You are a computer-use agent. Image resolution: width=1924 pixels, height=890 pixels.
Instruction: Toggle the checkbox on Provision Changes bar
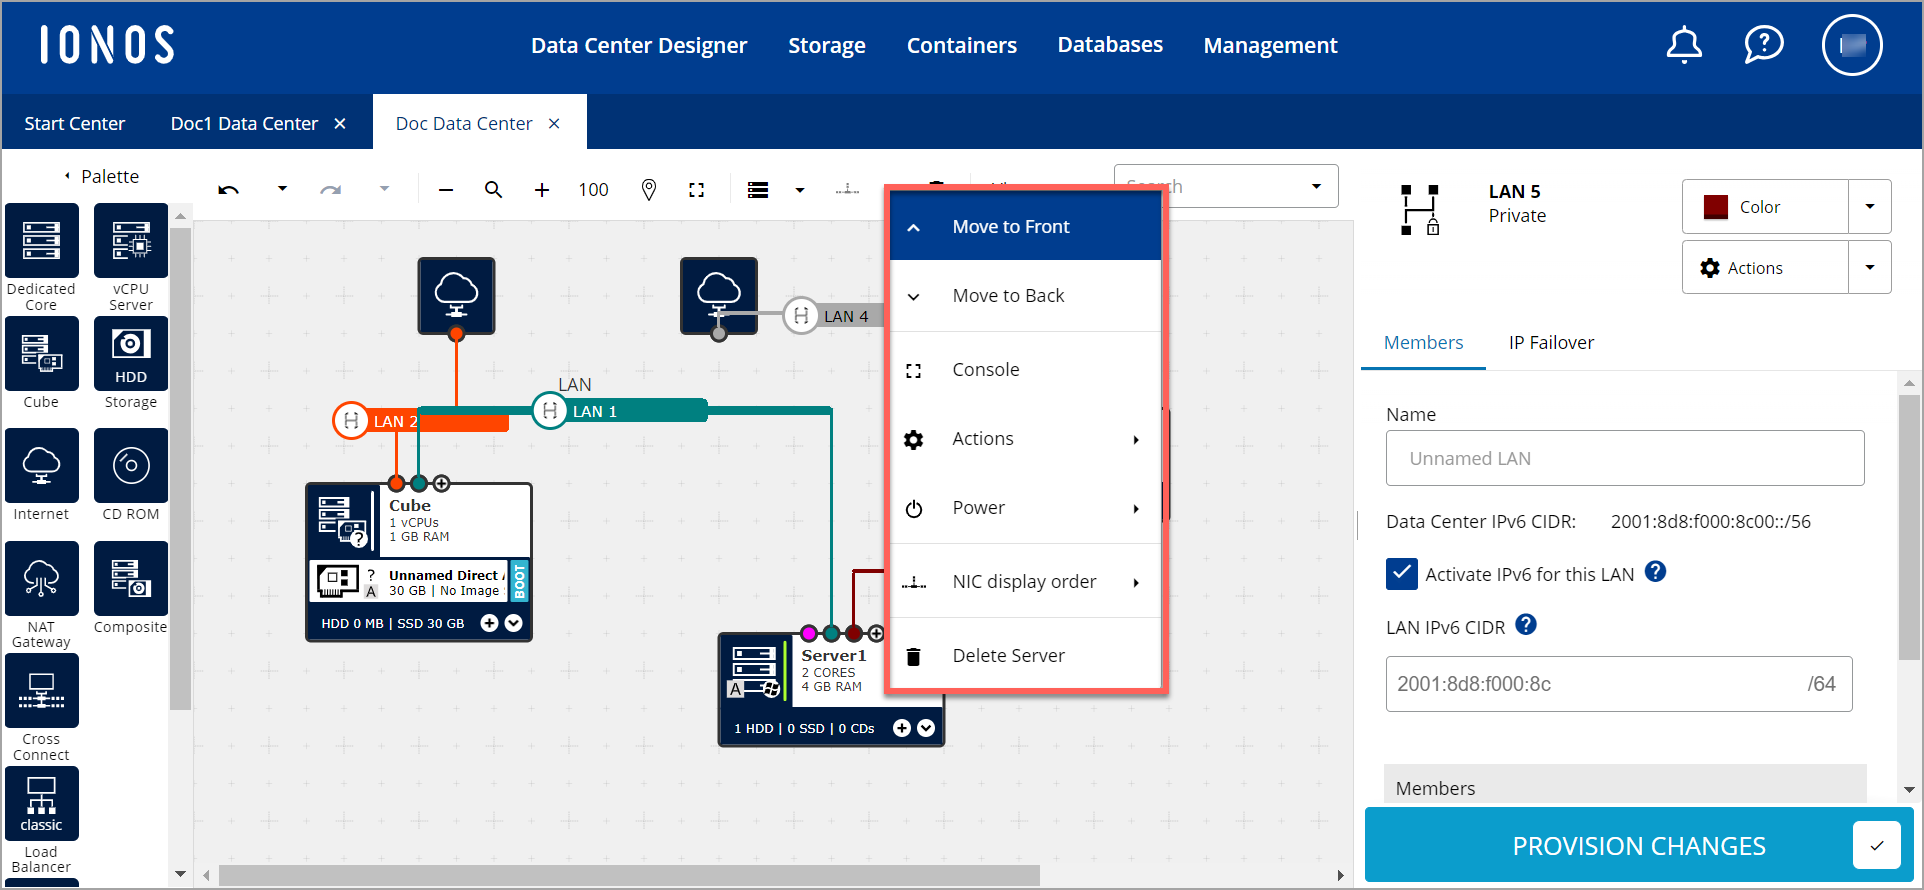1876,846
